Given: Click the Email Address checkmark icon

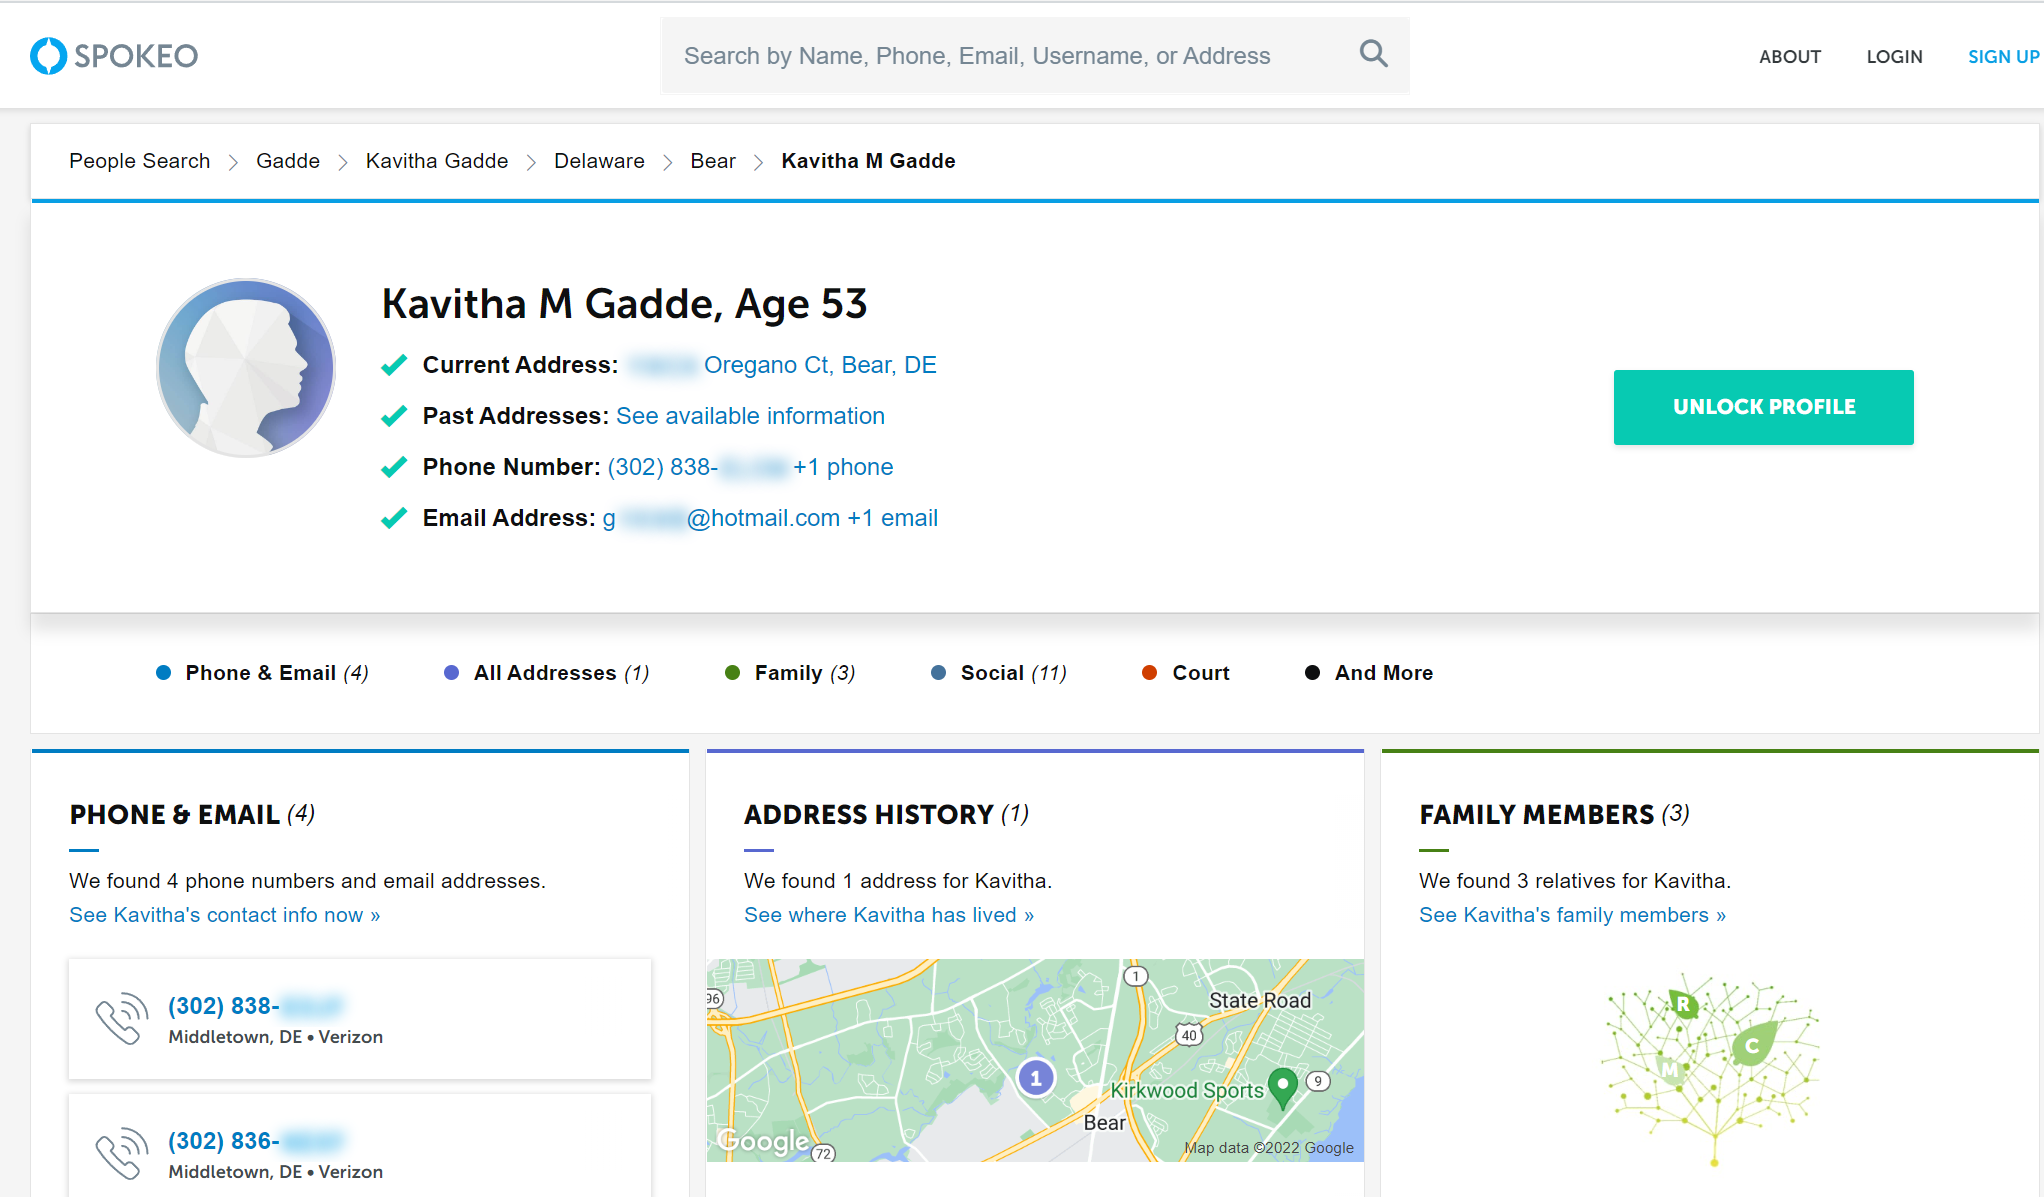Looking at the screenshot, I should click(x=394, y=518).
